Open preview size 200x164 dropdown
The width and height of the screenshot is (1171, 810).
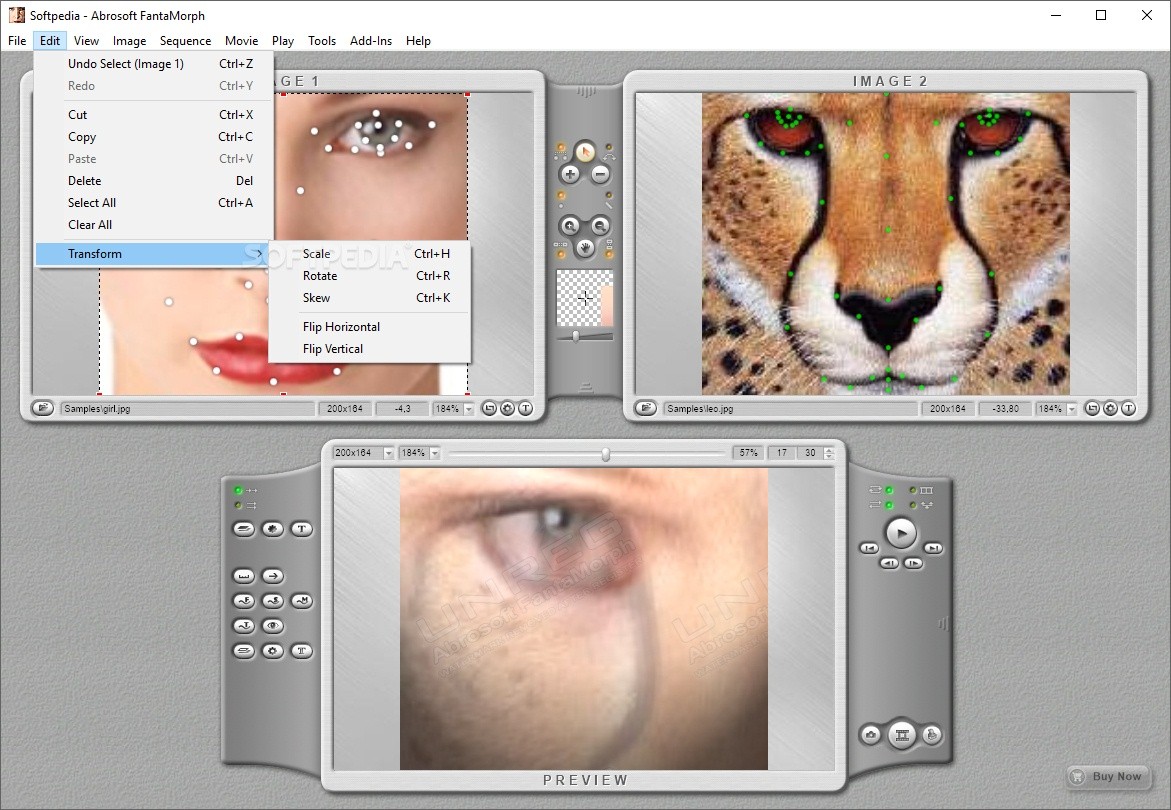(x=388, y=453)
